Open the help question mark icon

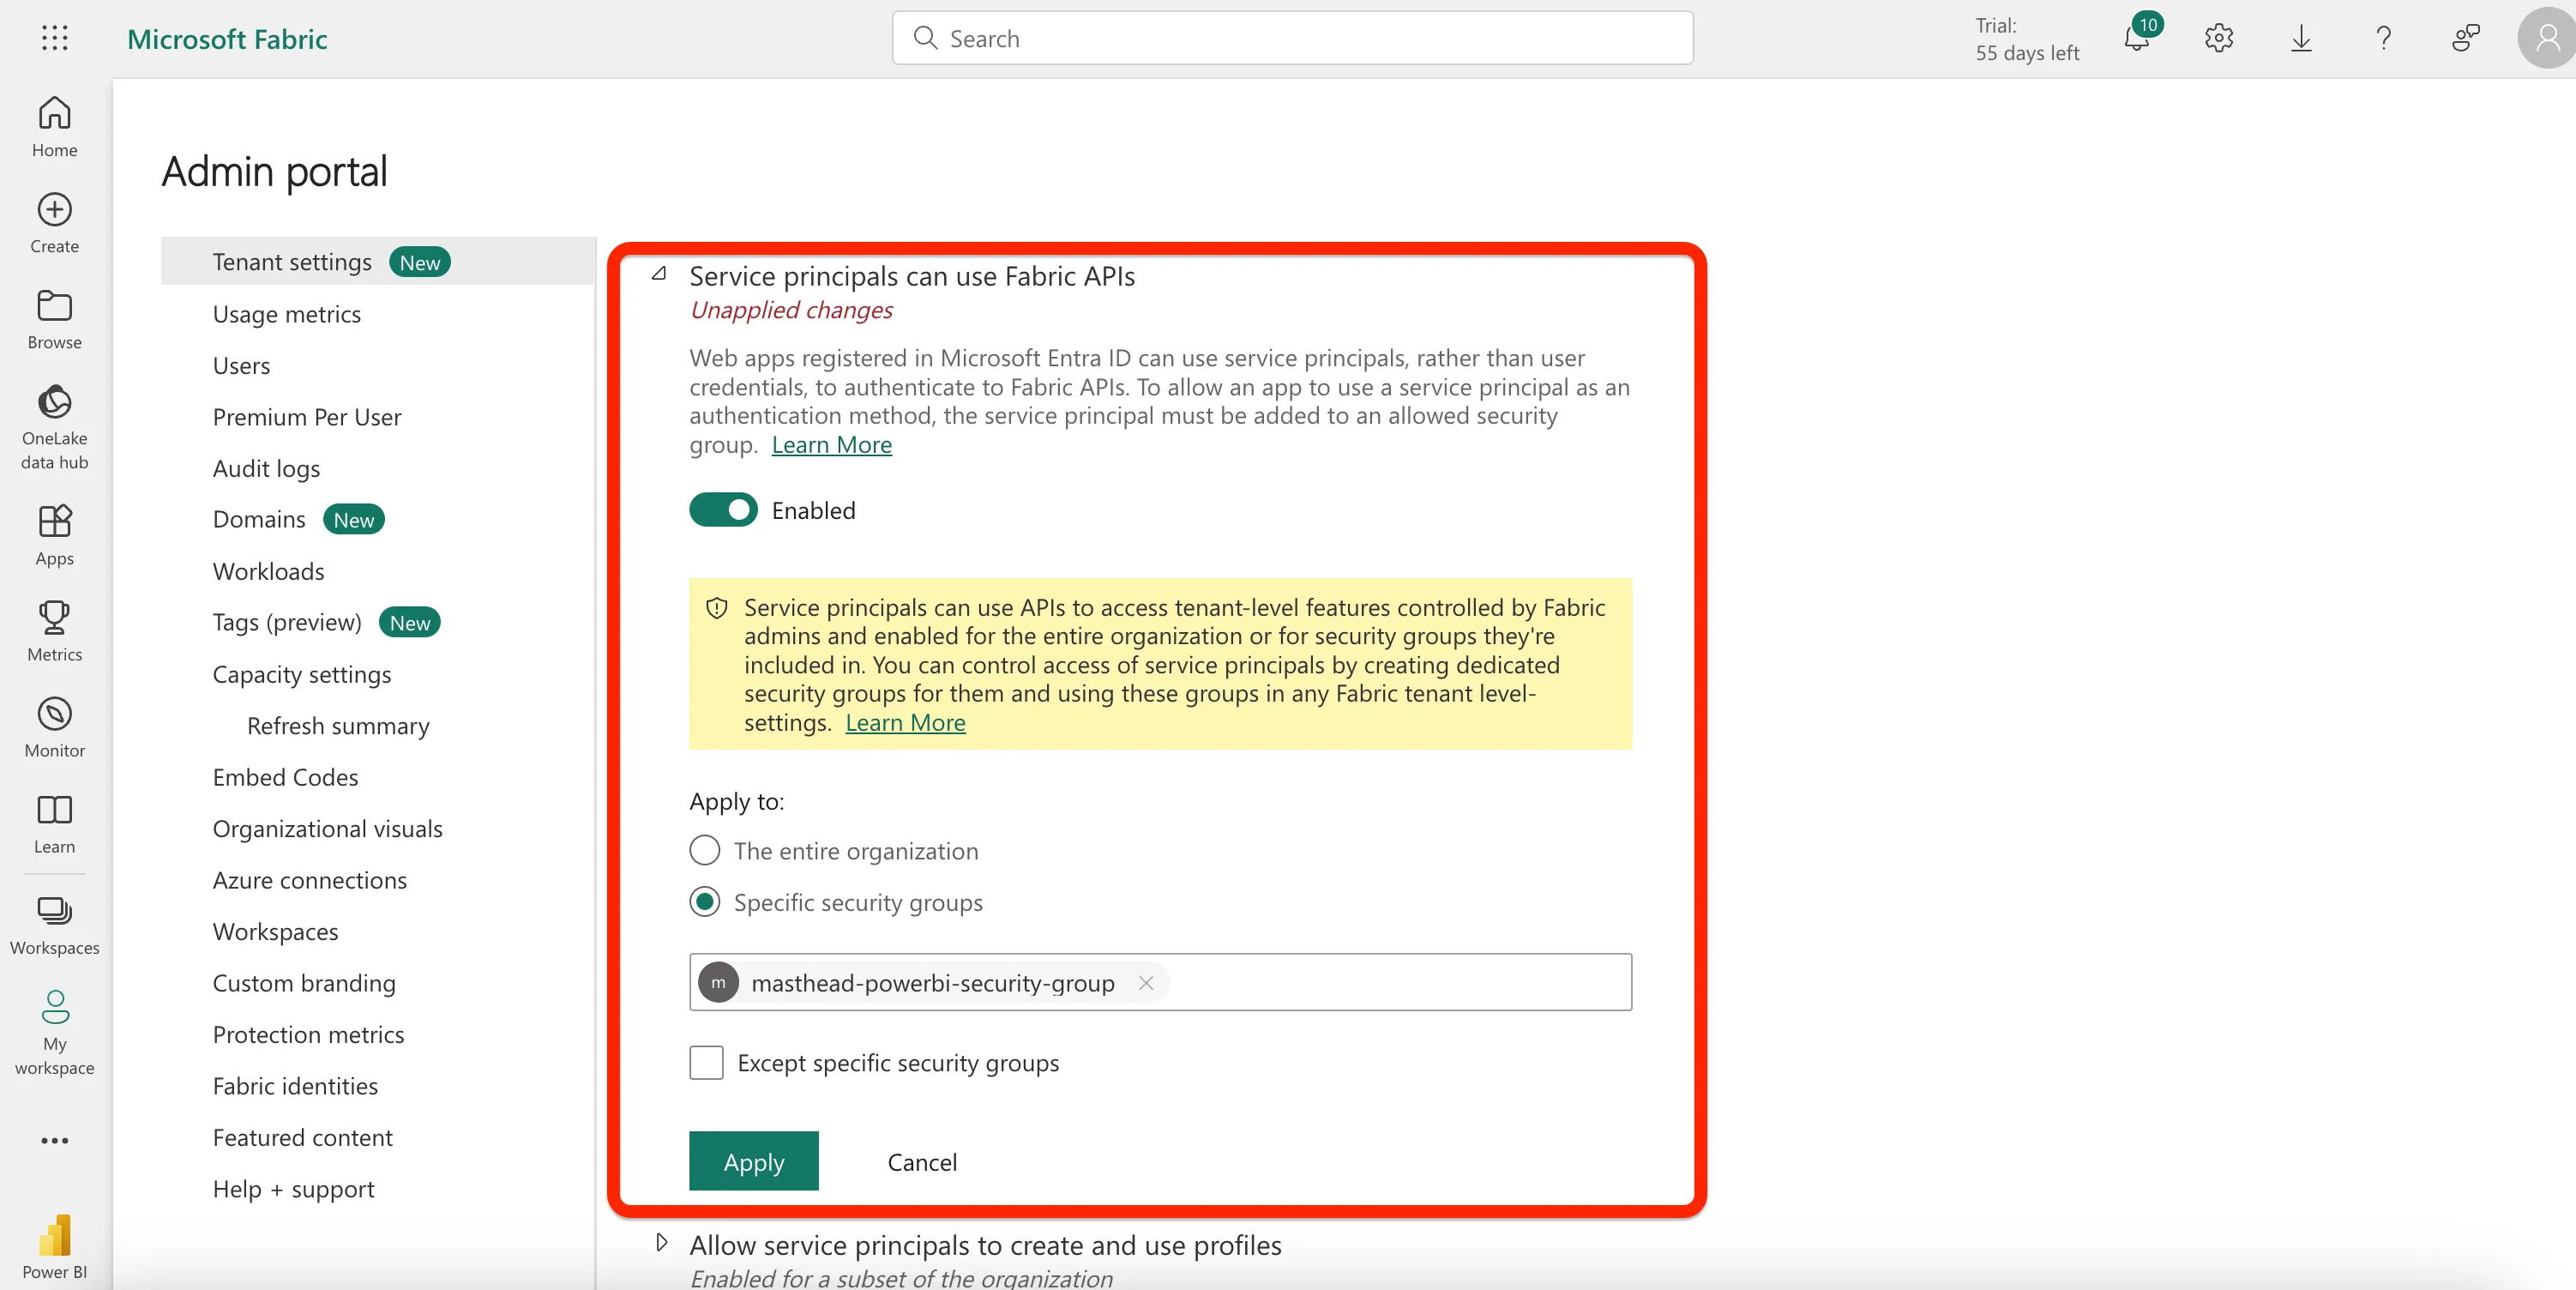(2383, 39)
